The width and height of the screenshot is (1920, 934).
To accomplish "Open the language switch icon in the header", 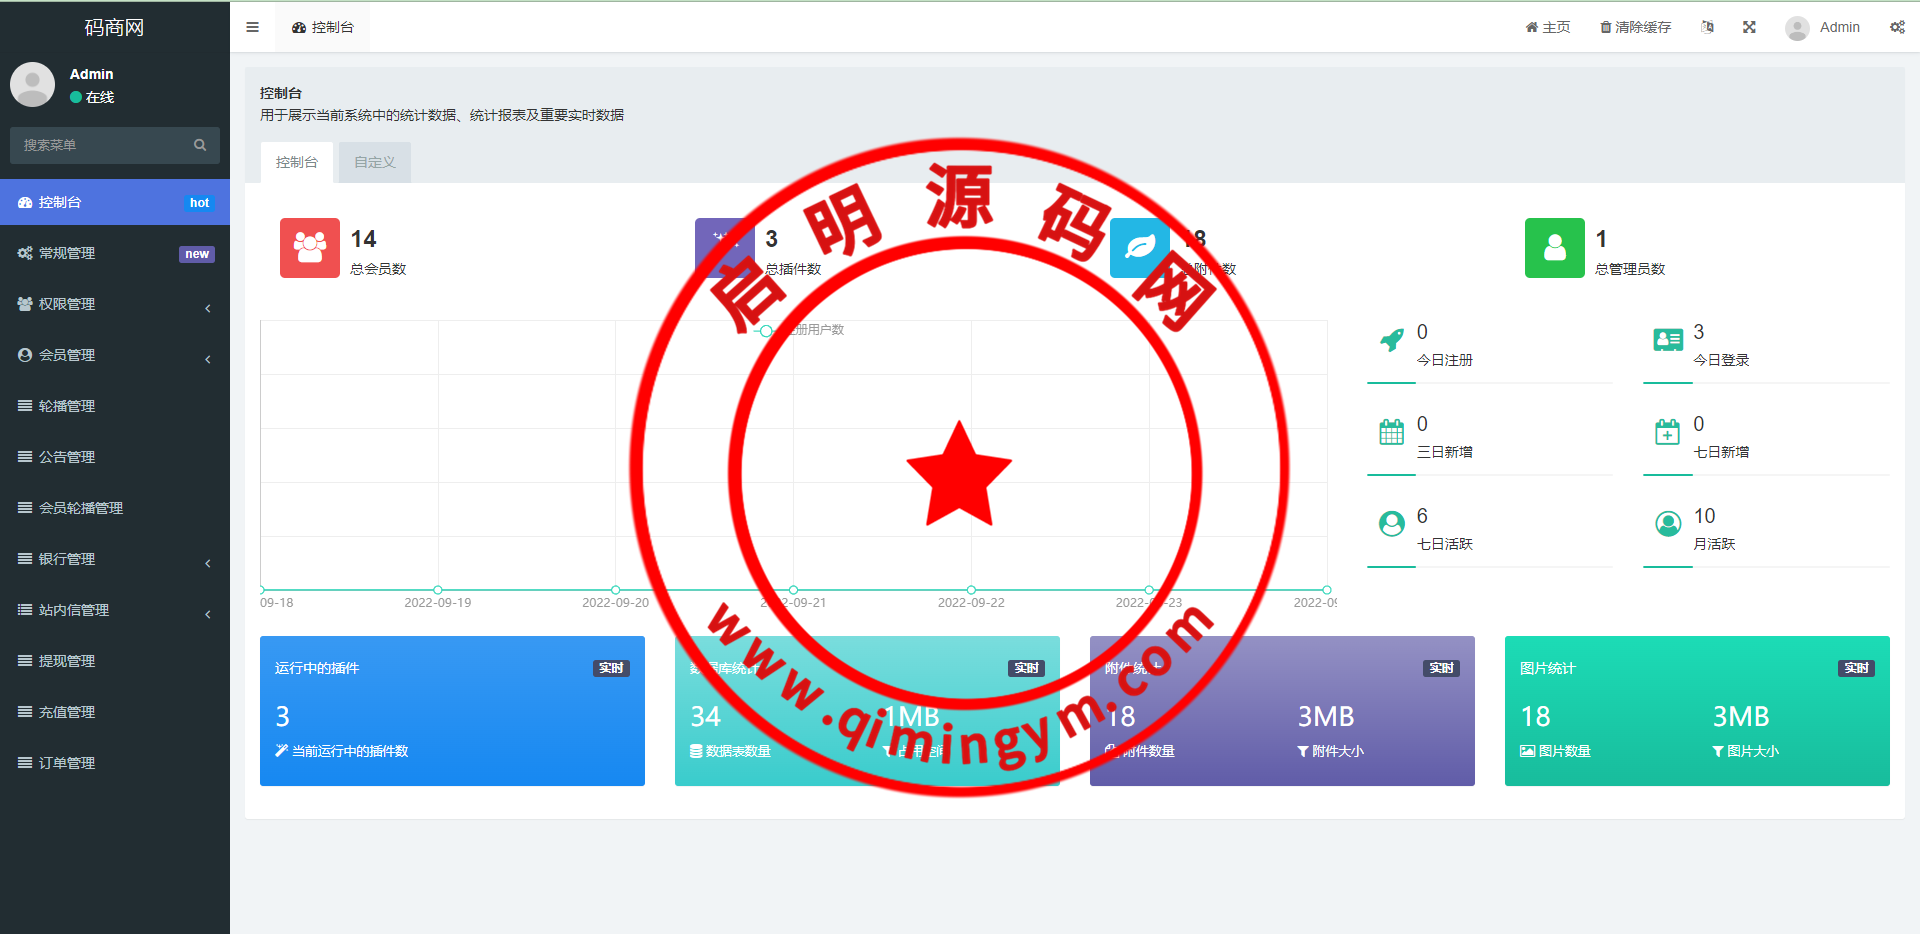I will point(1707,27).
